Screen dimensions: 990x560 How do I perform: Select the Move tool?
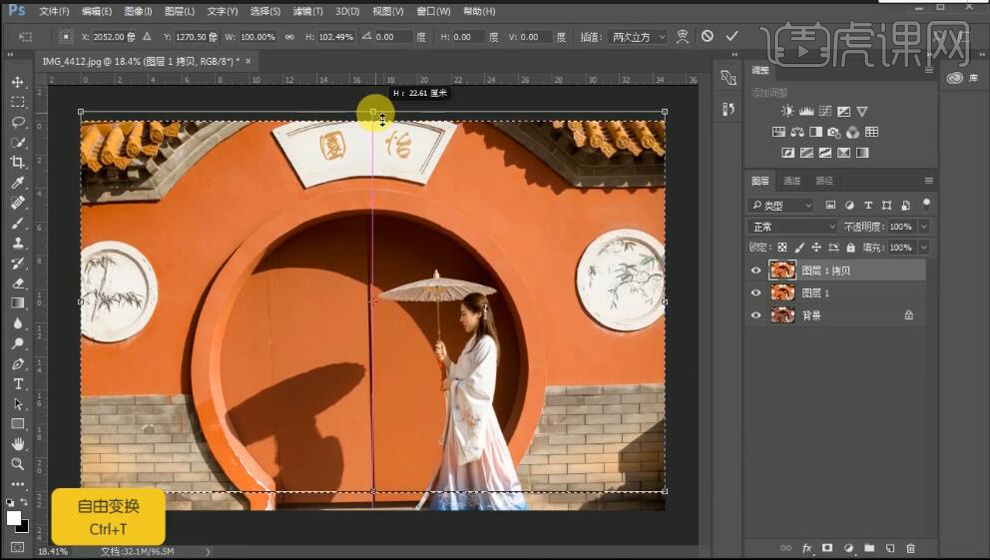pyautogui.click(x=18, y=82)
